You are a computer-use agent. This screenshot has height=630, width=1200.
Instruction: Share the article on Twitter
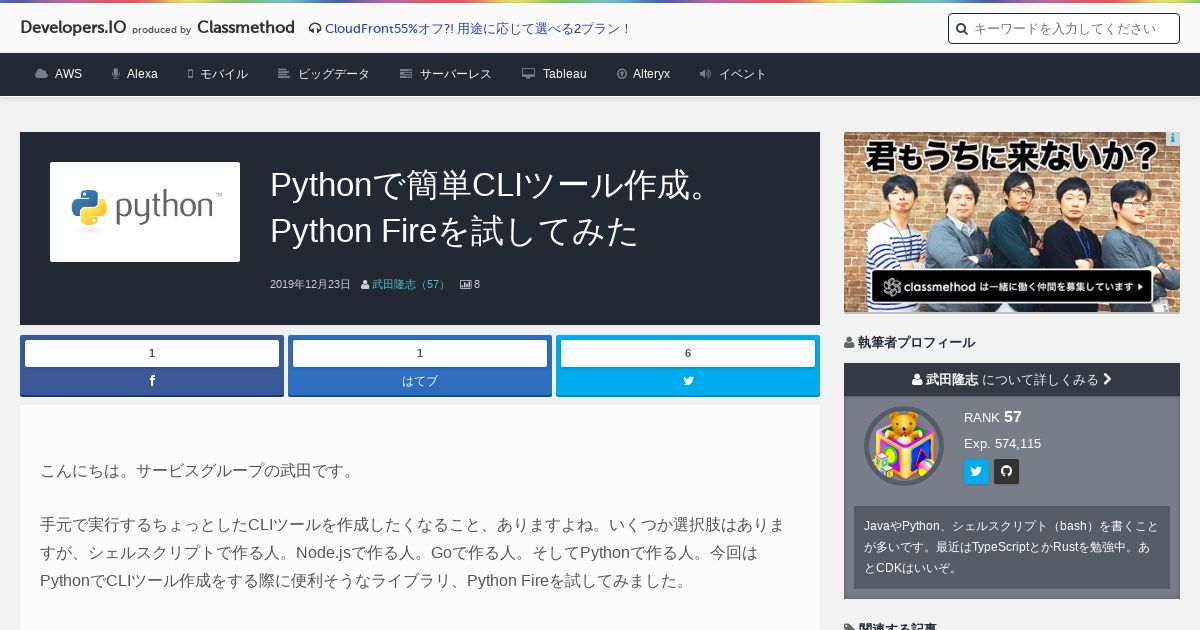click(688, 381)
